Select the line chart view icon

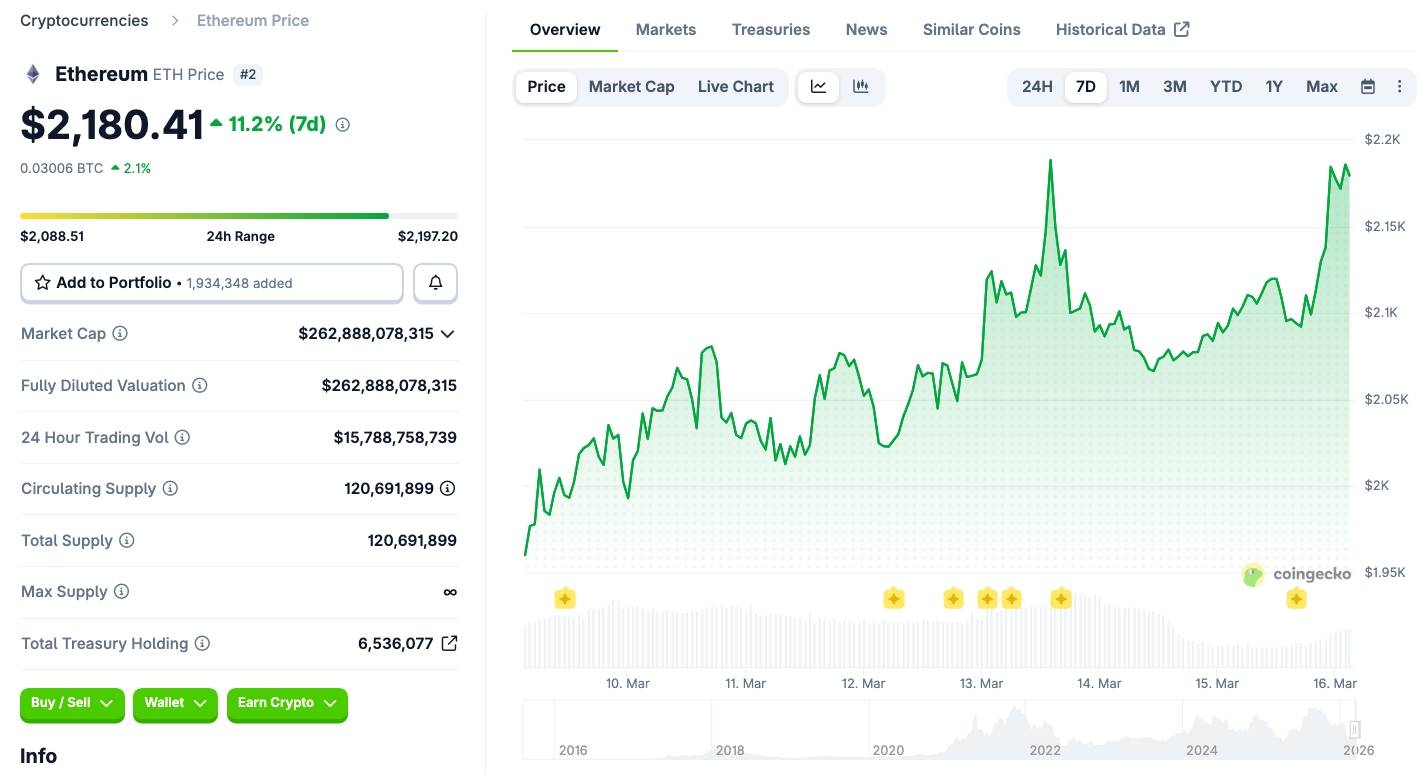tap(817, 87)
